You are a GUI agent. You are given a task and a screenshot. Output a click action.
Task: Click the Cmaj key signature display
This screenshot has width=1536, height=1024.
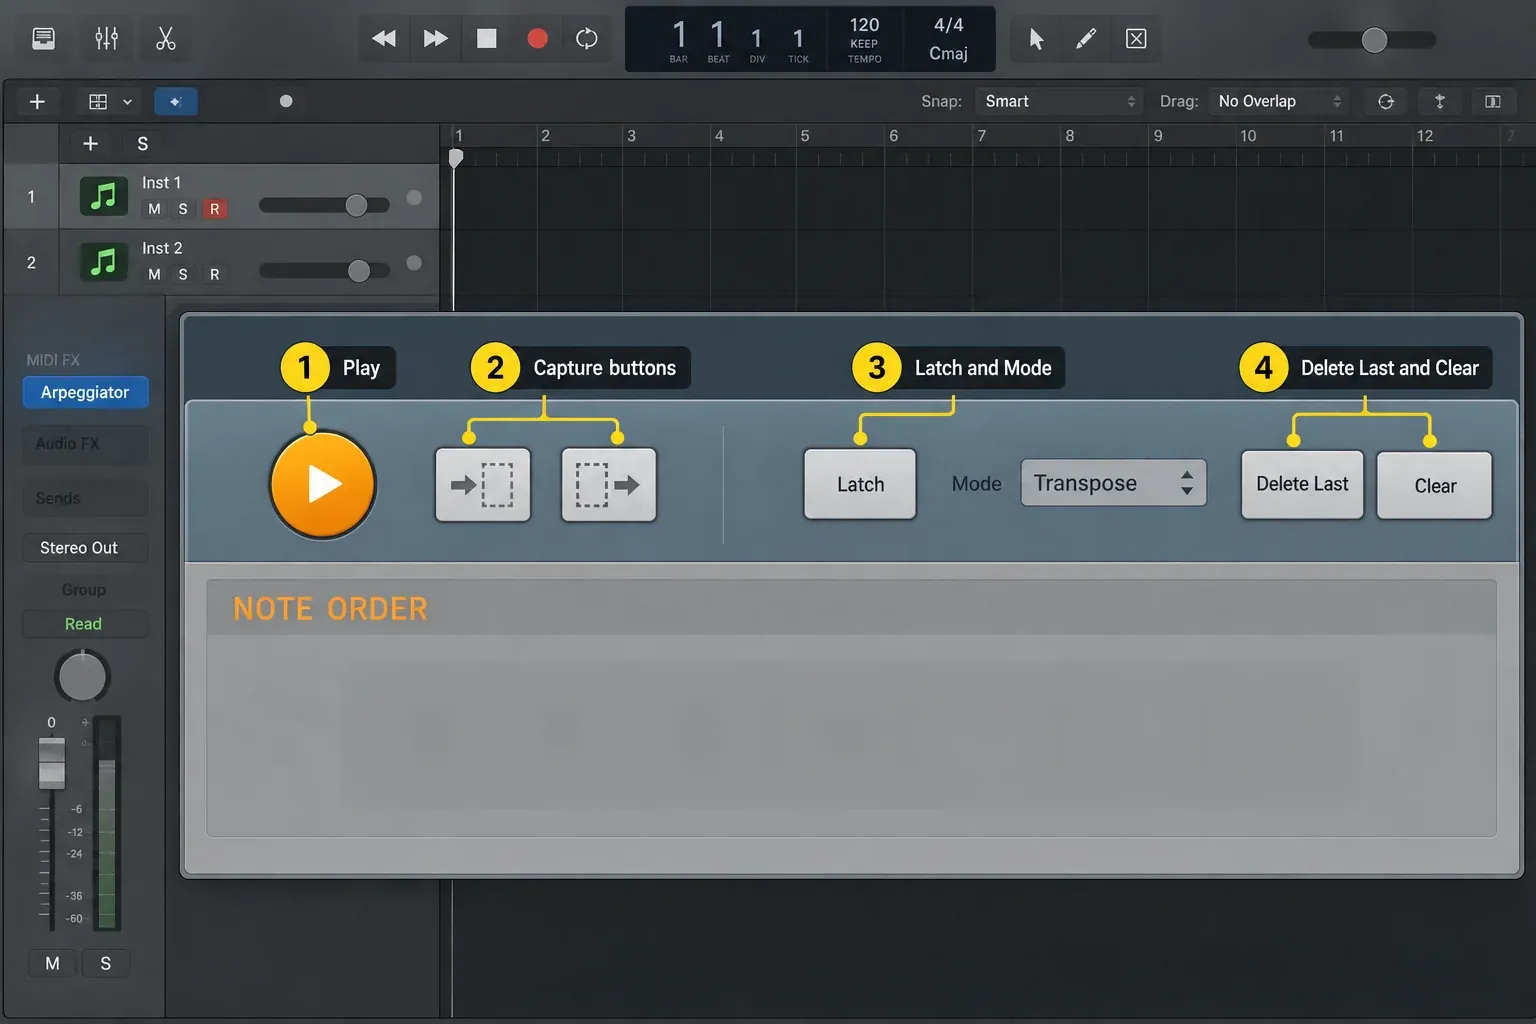(x=948, y=53)
